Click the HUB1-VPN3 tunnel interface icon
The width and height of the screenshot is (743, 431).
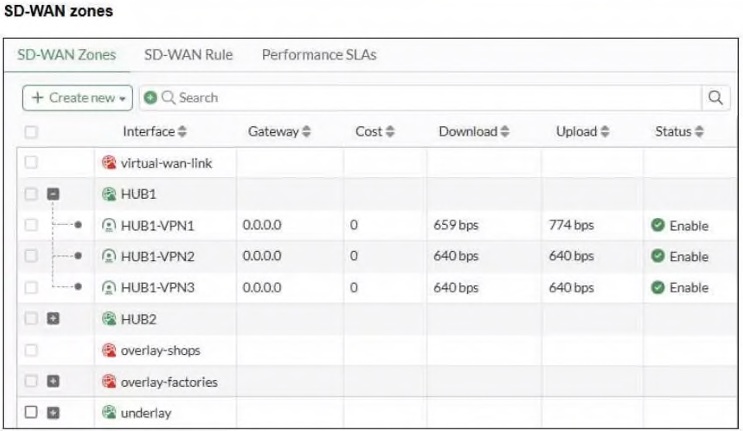click(x=110, y=288)
